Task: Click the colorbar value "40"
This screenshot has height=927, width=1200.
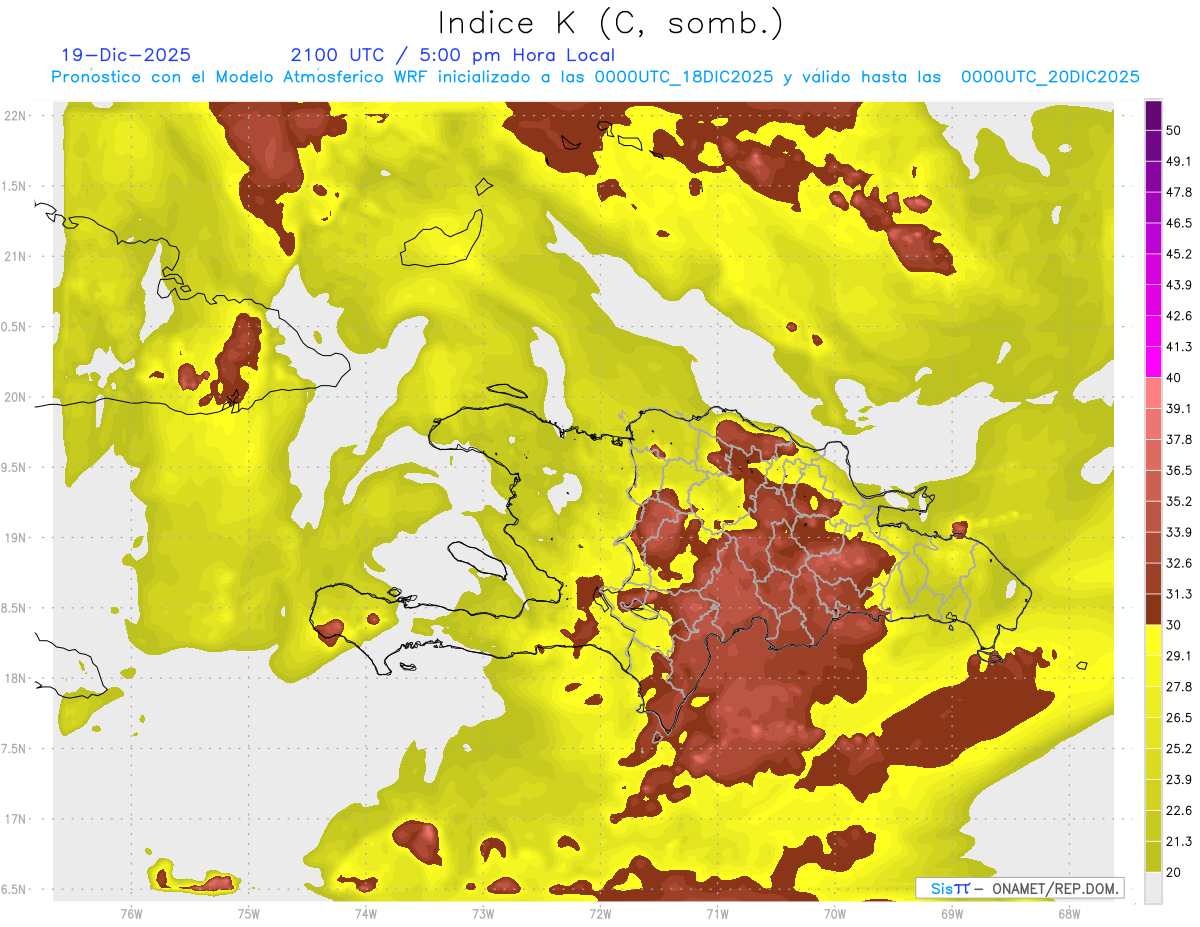Action: point(1174,378)
